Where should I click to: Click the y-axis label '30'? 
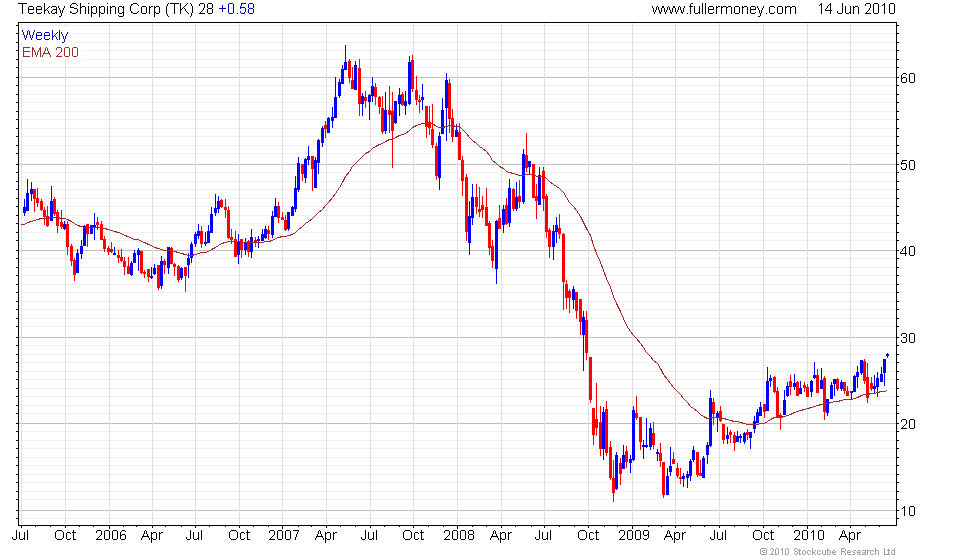[908, 338]
